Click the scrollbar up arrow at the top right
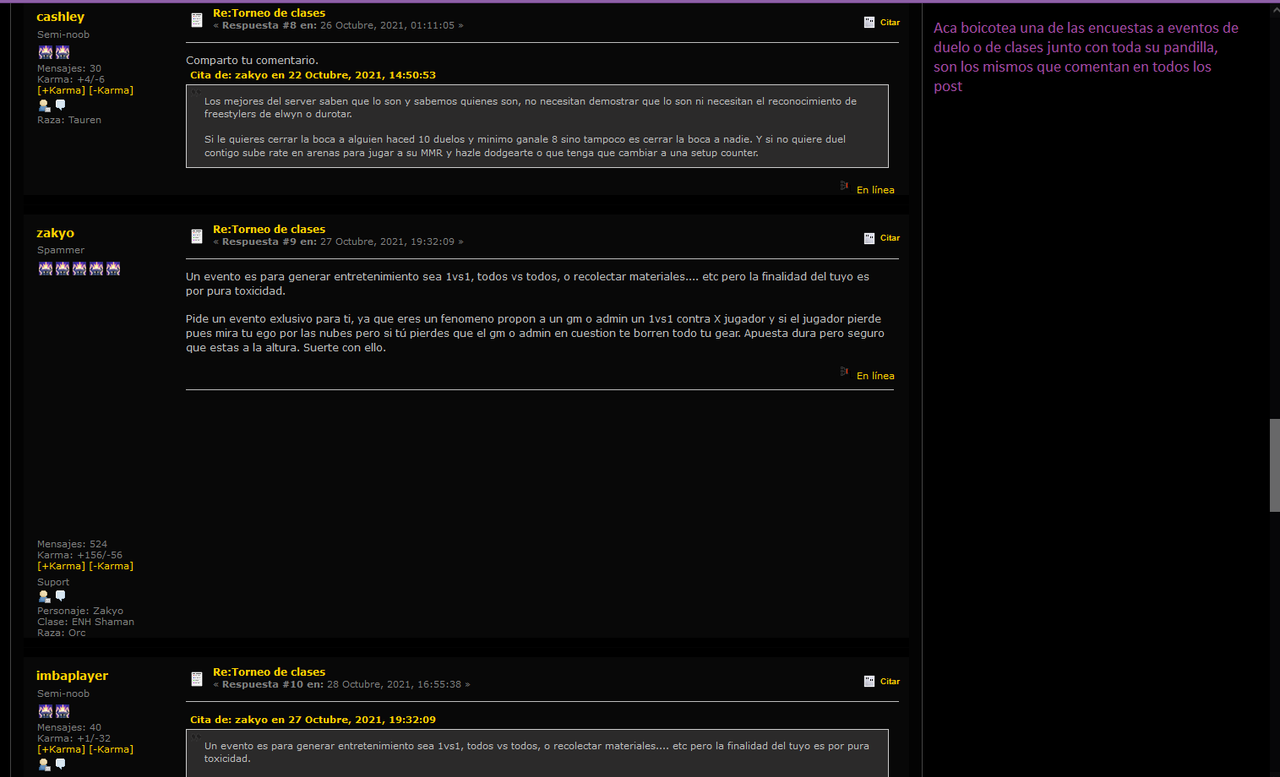1280x777 pixels. [1274, 10]
